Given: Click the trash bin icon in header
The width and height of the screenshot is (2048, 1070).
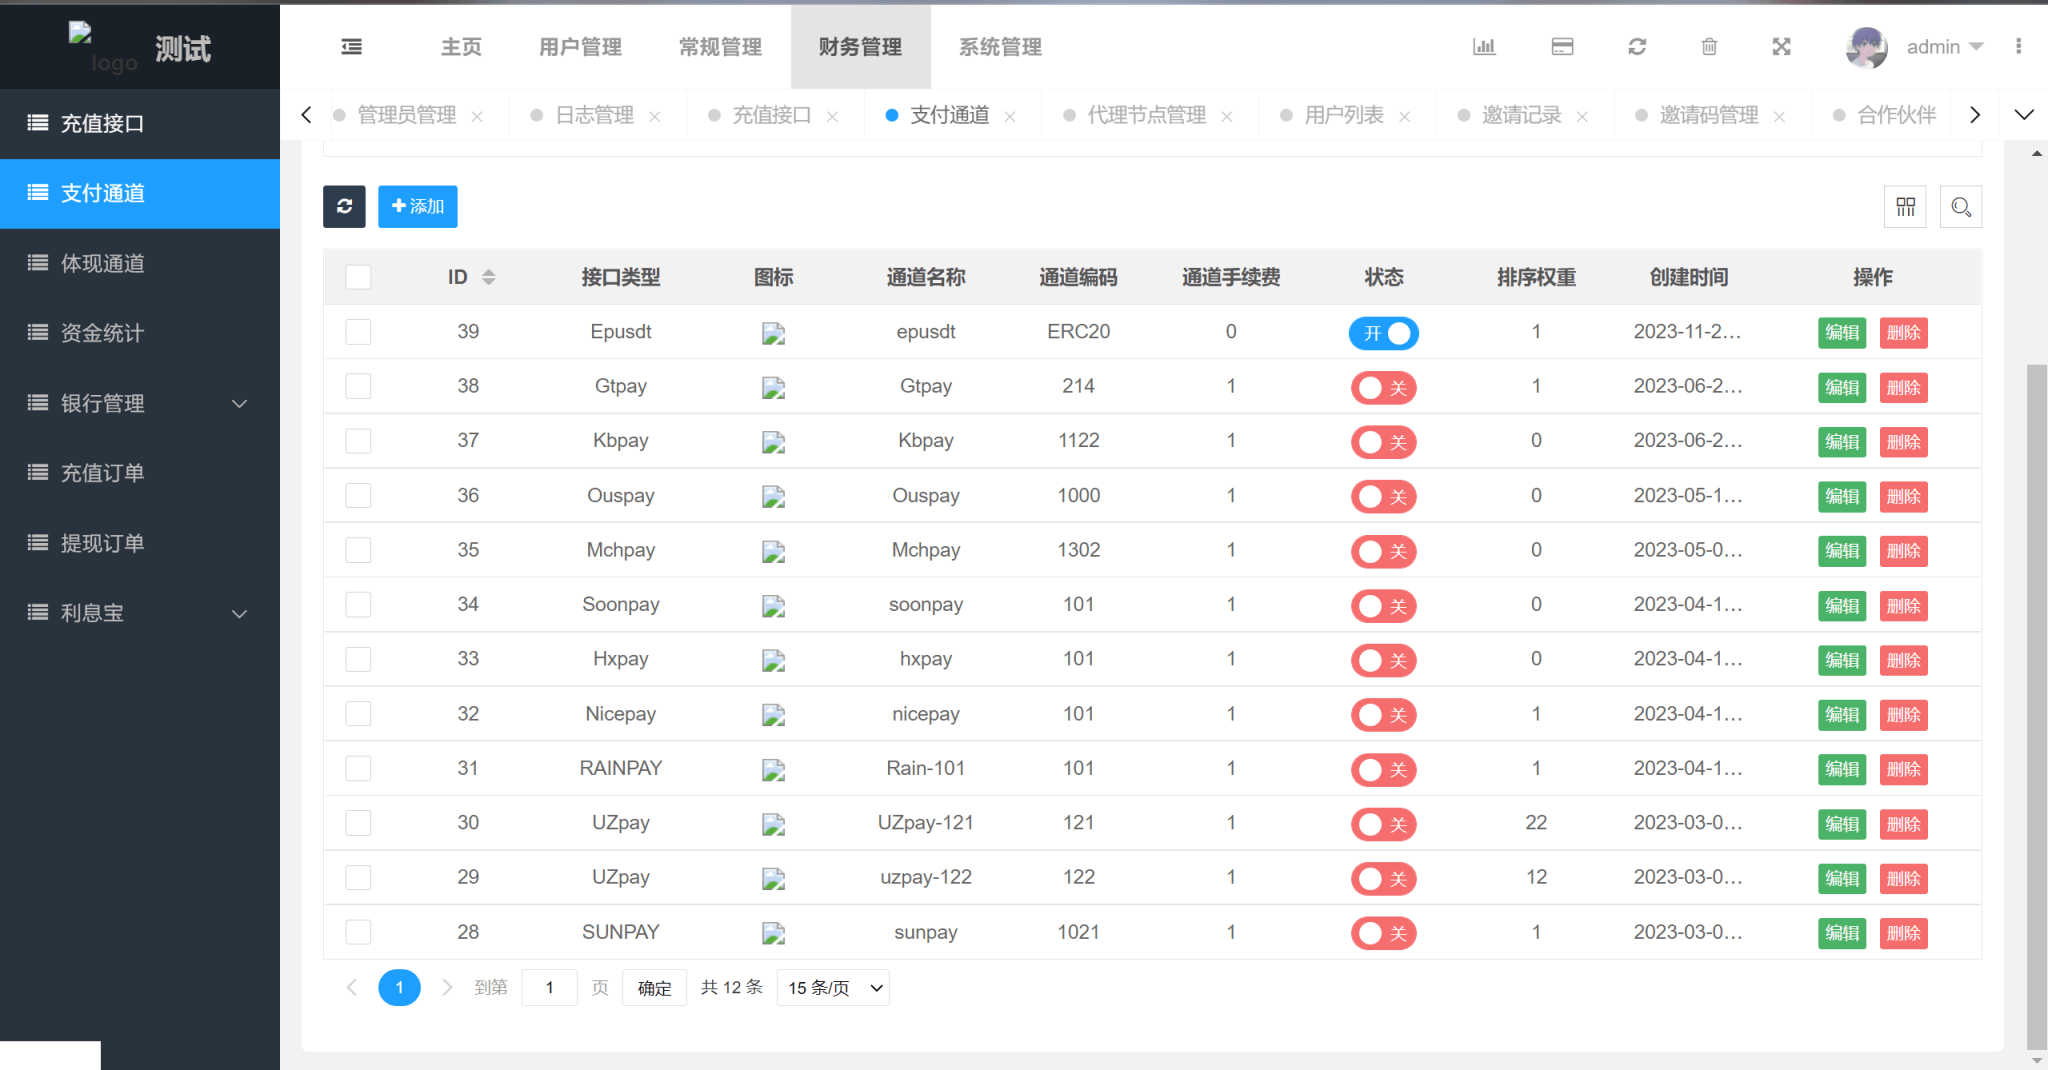Looking at the screenshot, I should coord(1709,47).
